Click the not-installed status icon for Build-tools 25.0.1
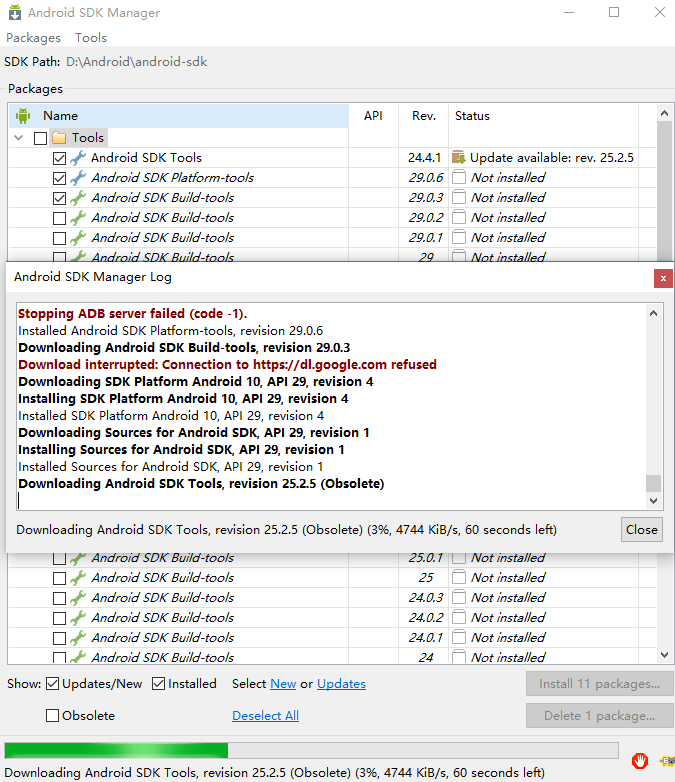 click(458, 559)
